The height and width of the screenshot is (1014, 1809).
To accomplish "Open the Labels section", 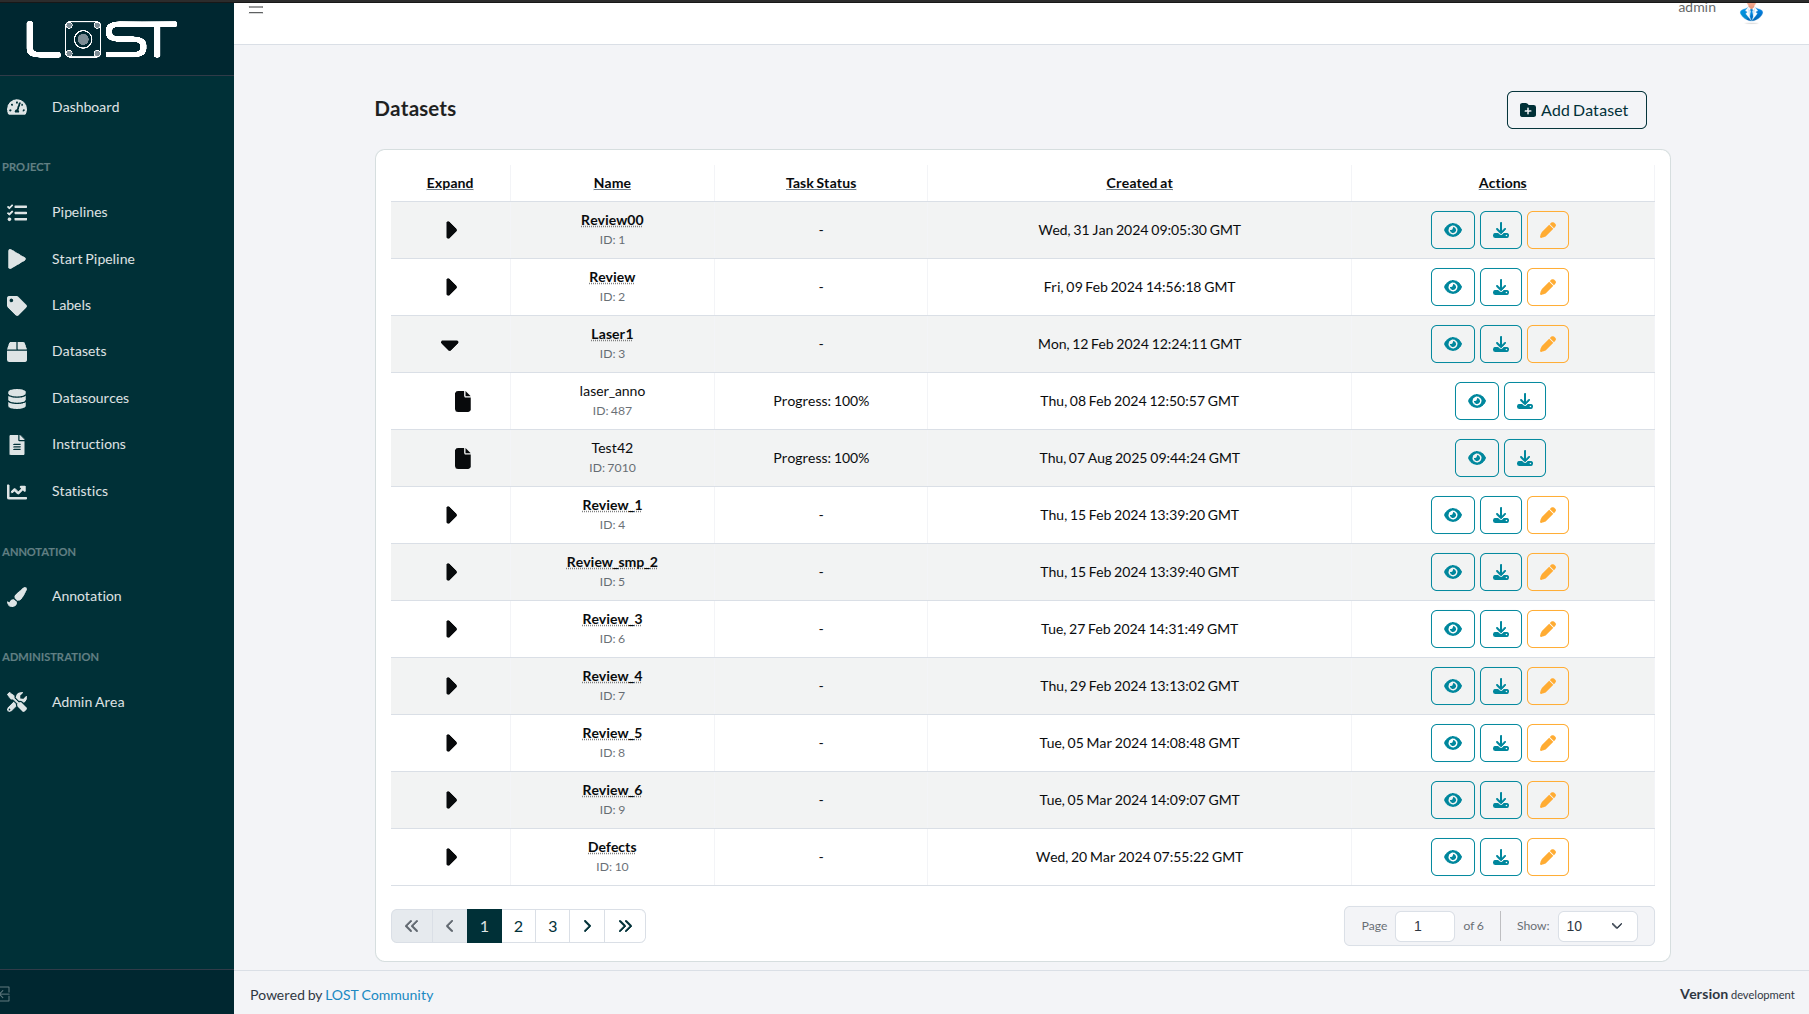I will click(x=71, y=305).
